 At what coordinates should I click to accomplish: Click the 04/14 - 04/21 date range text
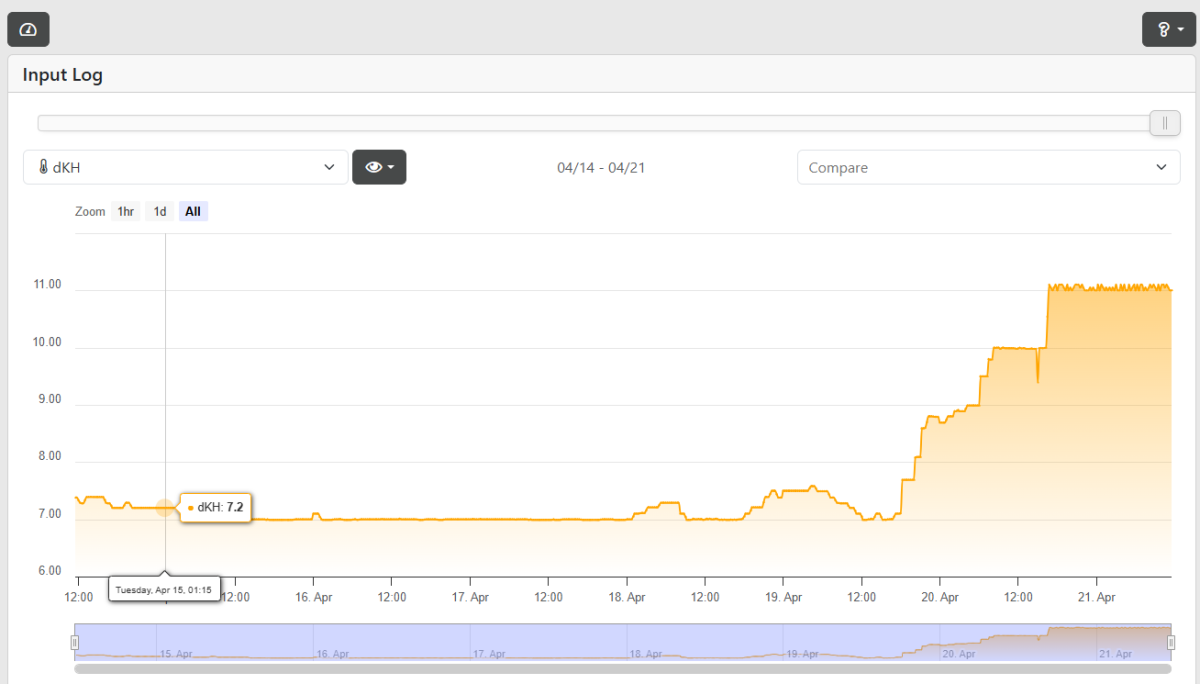pos(601,168)
